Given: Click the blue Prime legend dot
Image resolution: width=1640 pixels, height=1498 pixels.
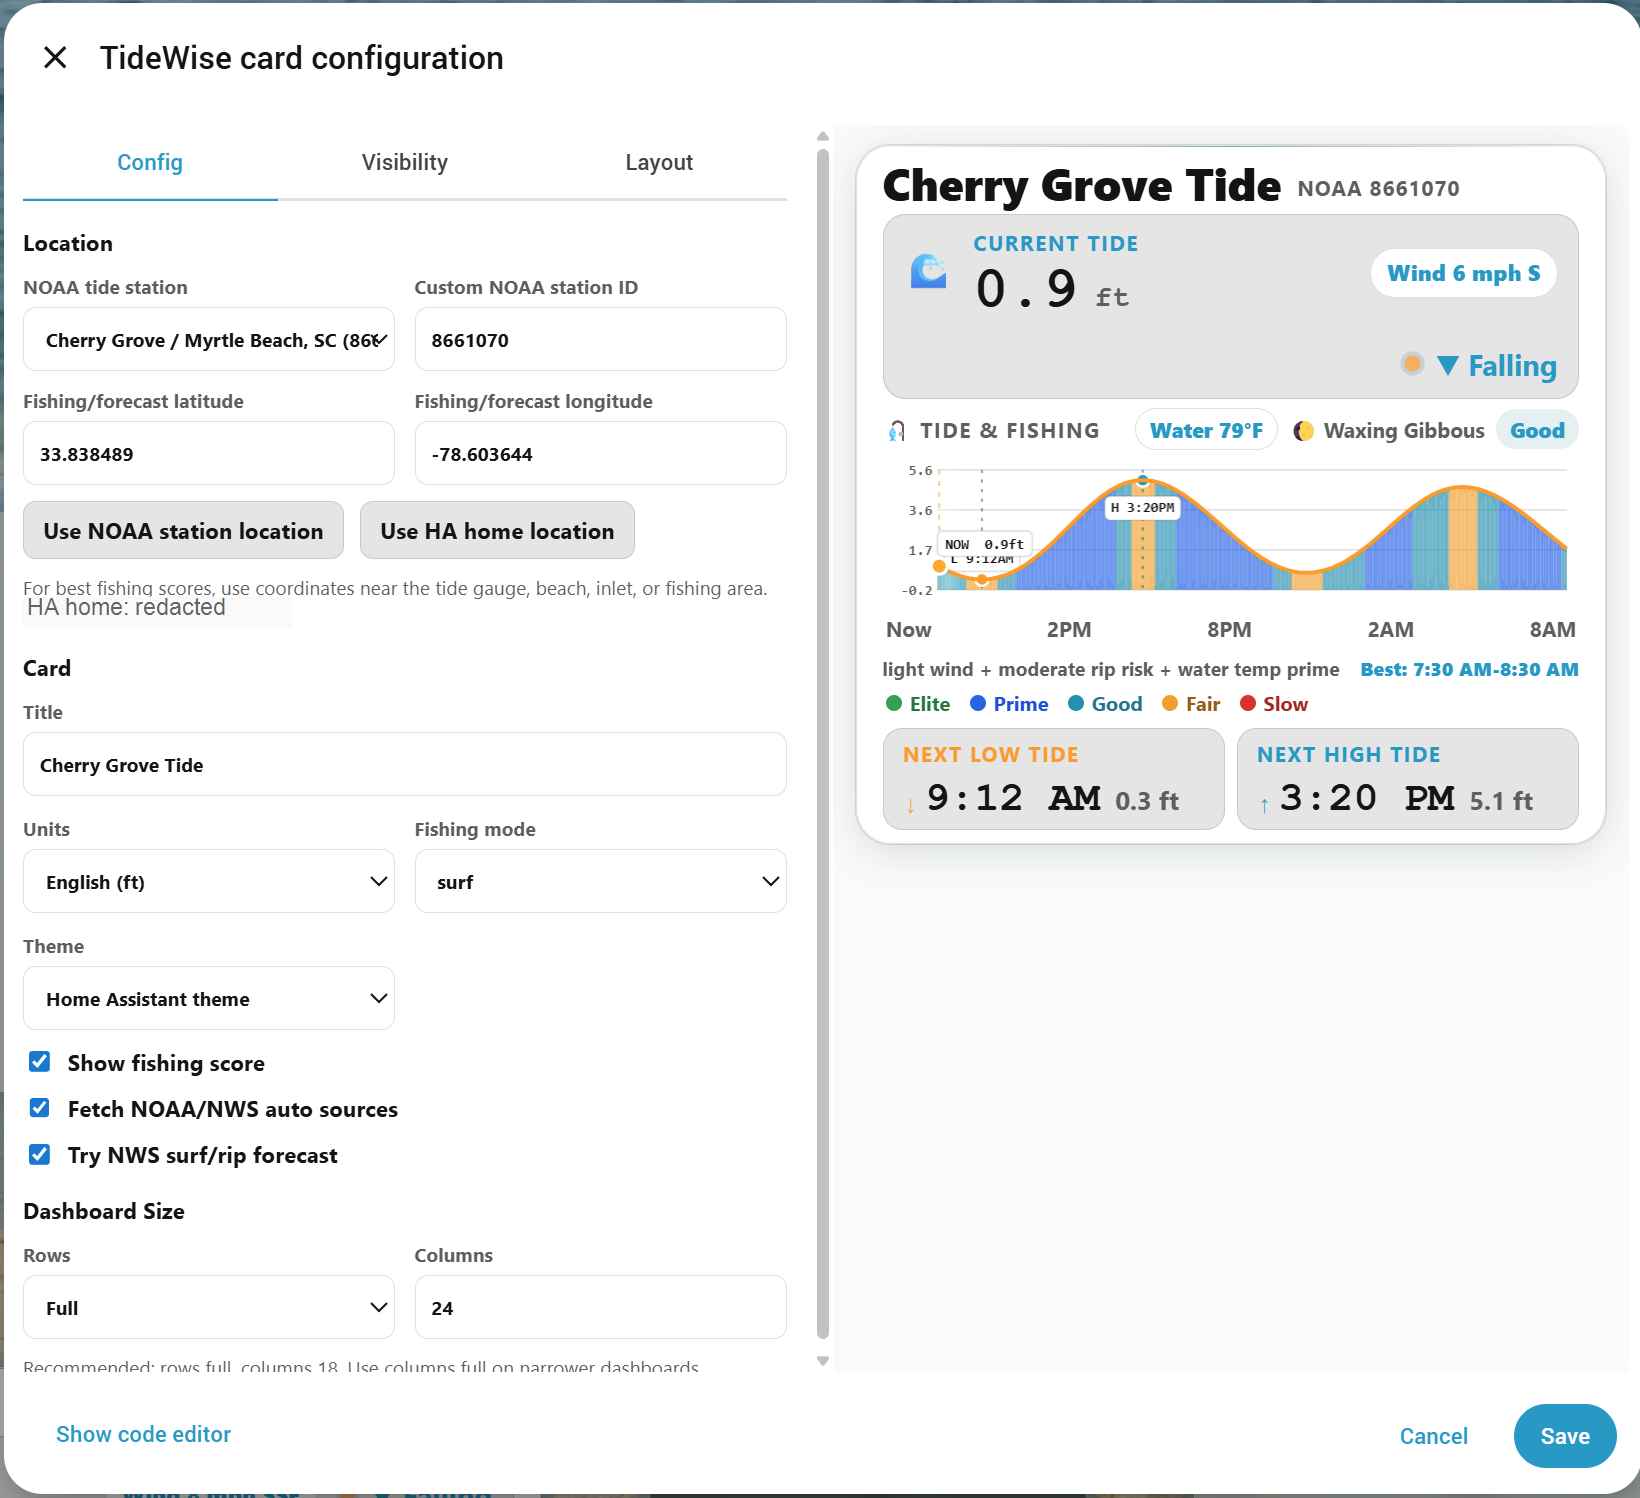Looking at the screenshot, I should (978, 703).
